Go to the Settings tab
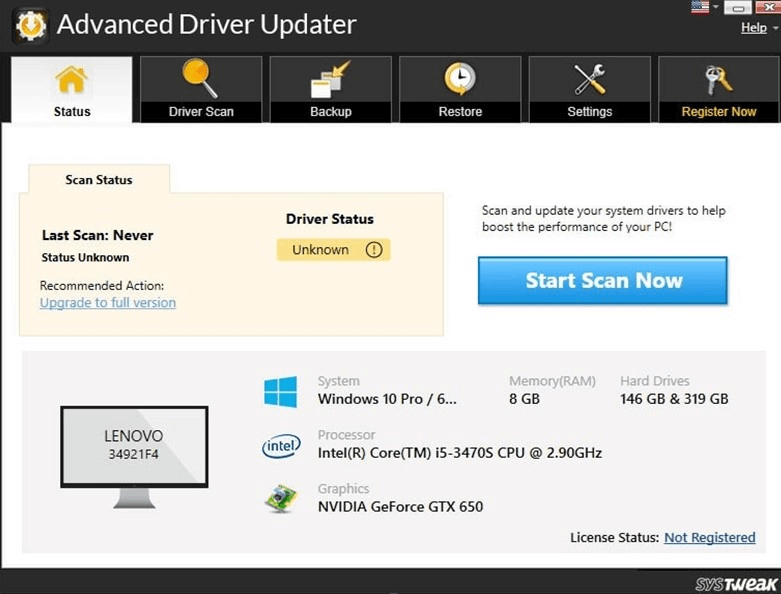Screen dimensions: 781x594 click(x=589, y=90)
